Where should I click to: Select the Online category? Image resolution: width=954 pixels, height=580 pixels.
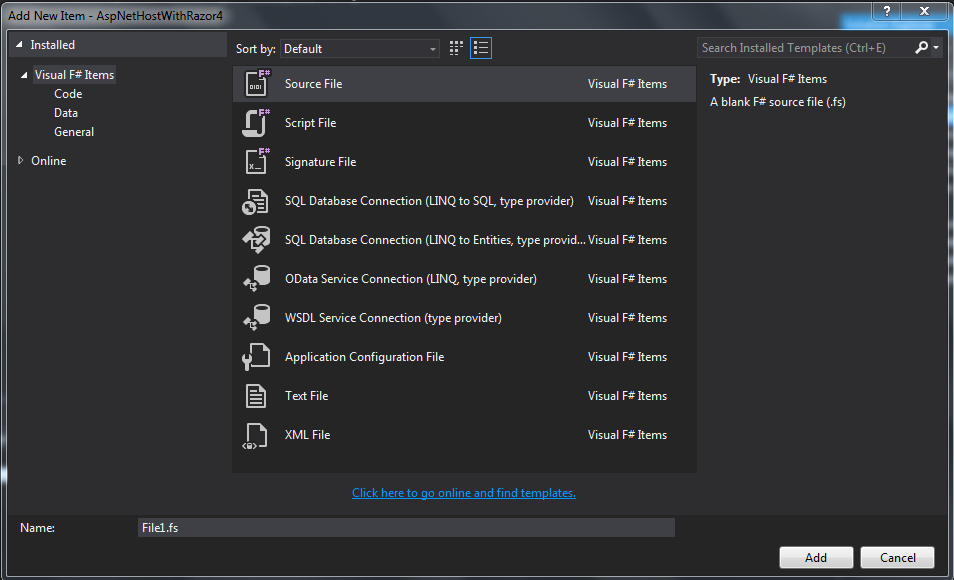(x=49, y=161)
